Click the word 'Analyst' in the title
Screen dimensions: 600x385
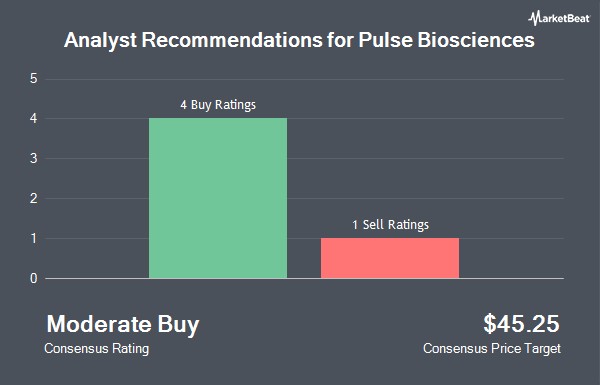[101, 40]
